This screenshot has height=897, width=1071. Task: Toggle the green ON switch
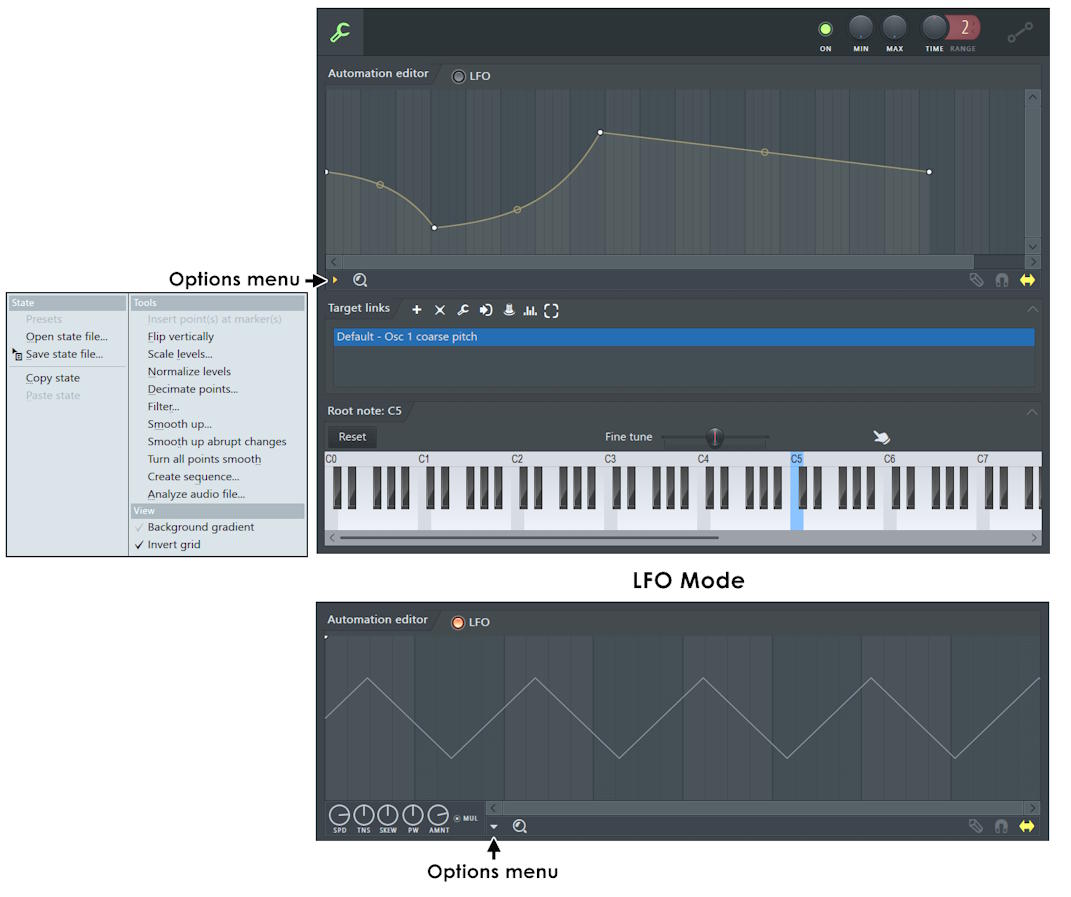pos(825,30)
